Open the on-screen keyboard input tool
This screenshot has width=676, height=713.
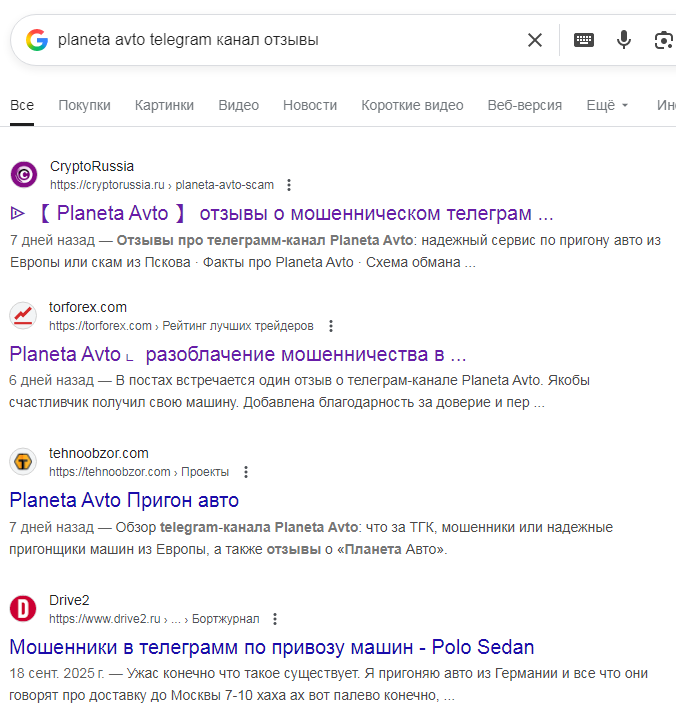coord(584,40)
